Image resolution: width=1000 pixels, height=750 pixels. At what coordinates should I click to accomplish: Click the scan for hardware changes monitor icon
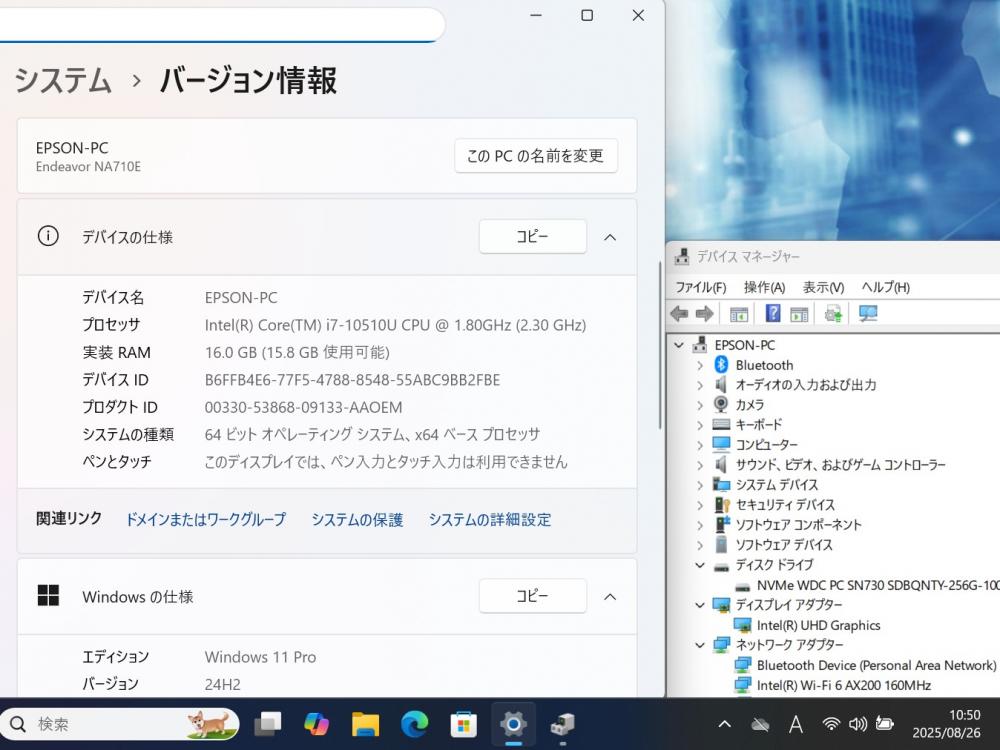click(x=868, y=313)
